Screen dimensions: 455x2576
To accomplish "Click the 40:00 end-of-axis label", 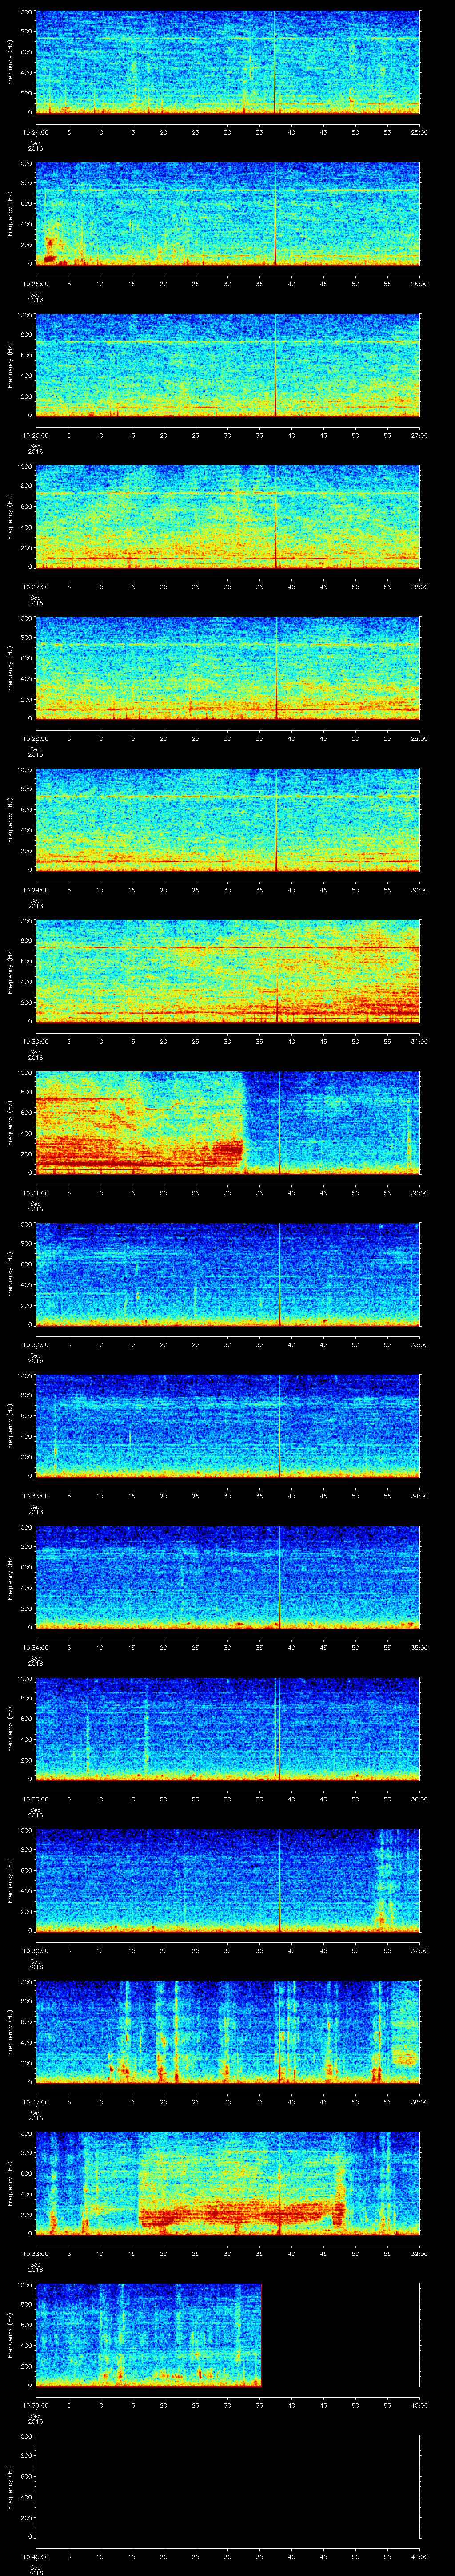I will (419, 2405).
